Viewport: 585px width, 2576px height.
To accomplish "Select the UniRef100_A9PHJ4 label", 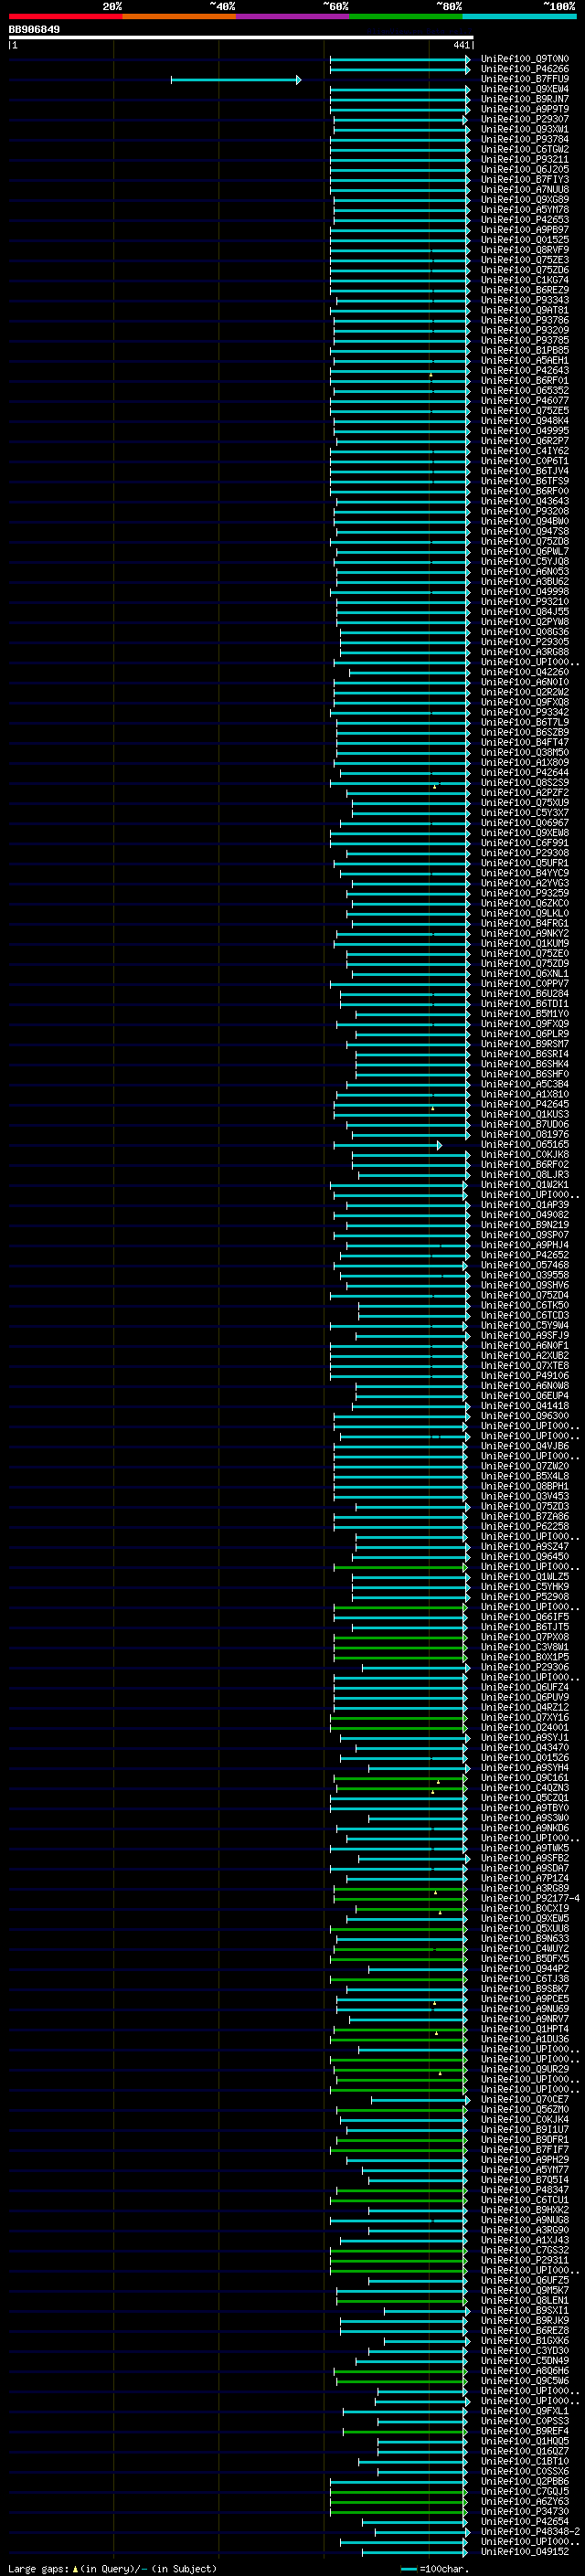I will [525, 1245].
